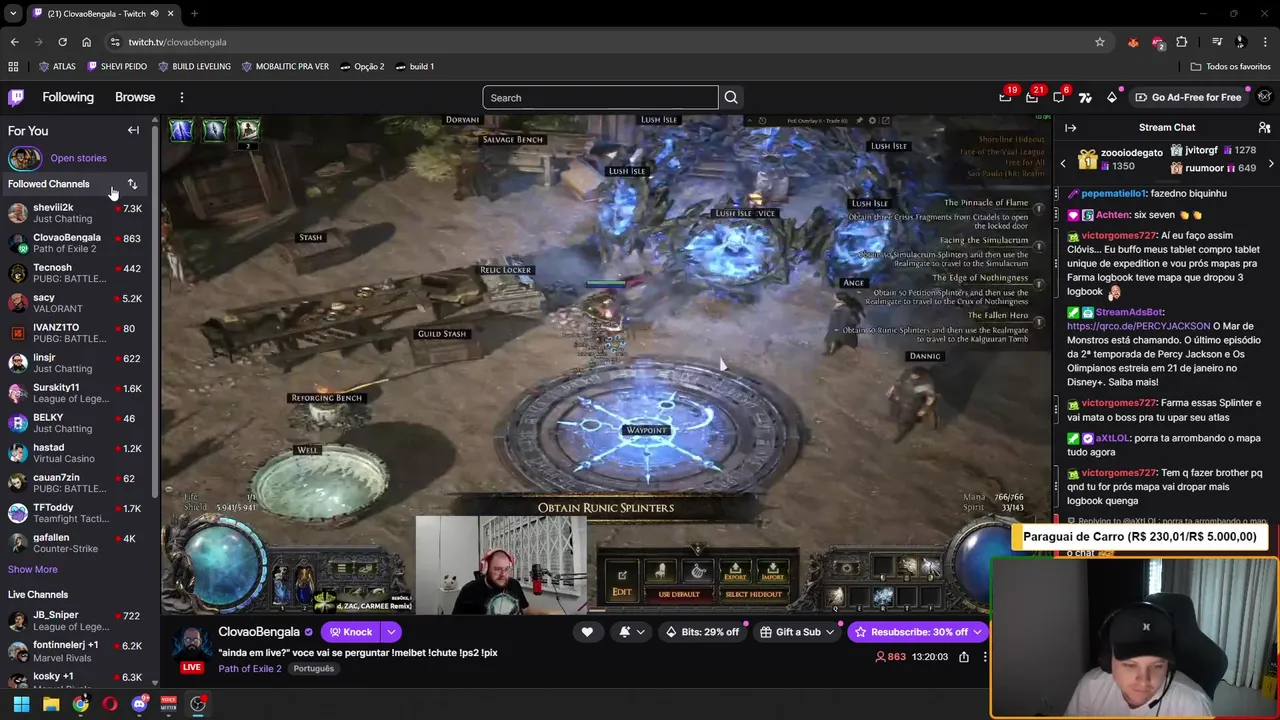The width and height of the screenshot is (1280, 720).
Task: Go to the Following tab
Action: click(x=68, y=97)
